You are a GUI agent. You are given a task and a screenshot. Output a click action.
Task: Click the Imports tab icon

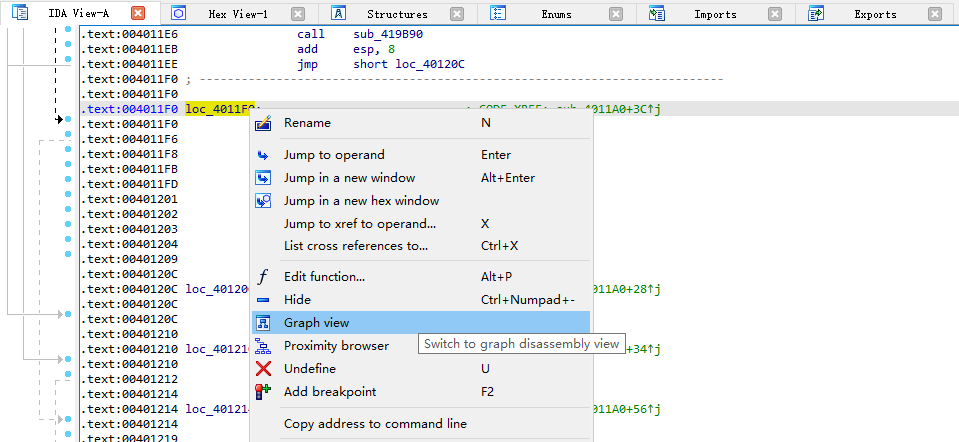(657, 13)
